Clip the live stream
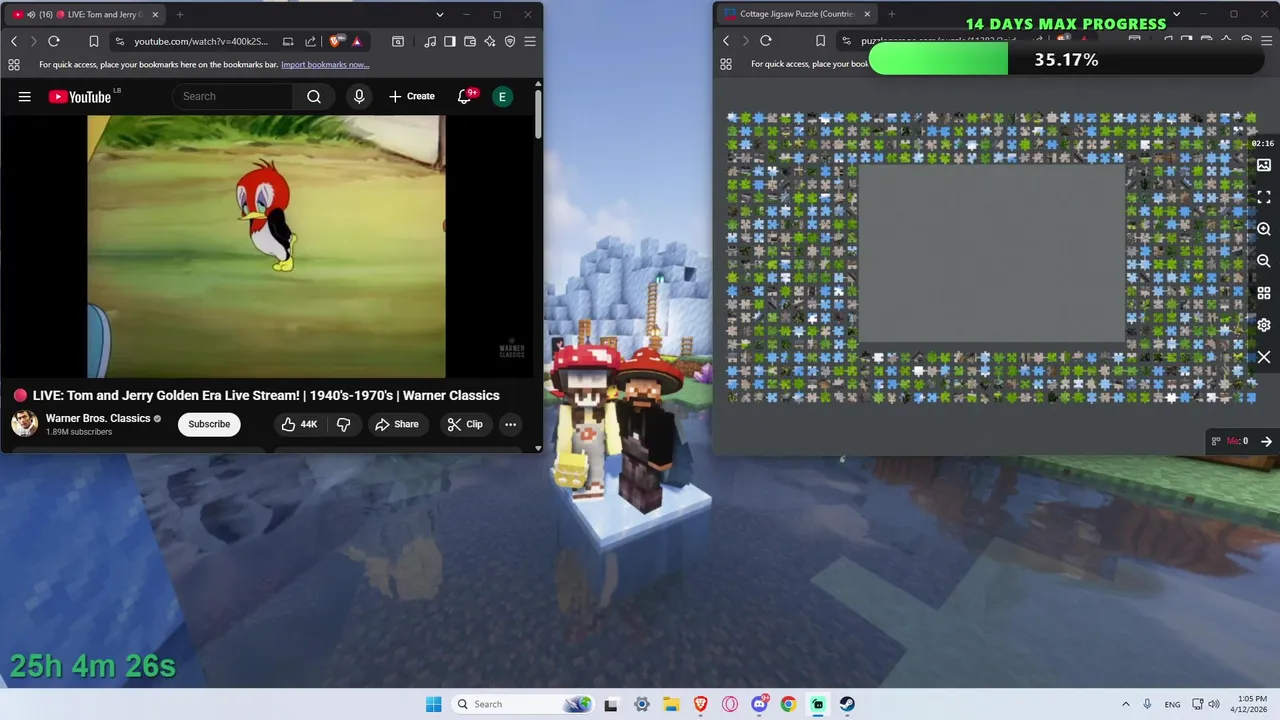The height and width of the screenshot is (720, 1280). [x=465, y=424]
